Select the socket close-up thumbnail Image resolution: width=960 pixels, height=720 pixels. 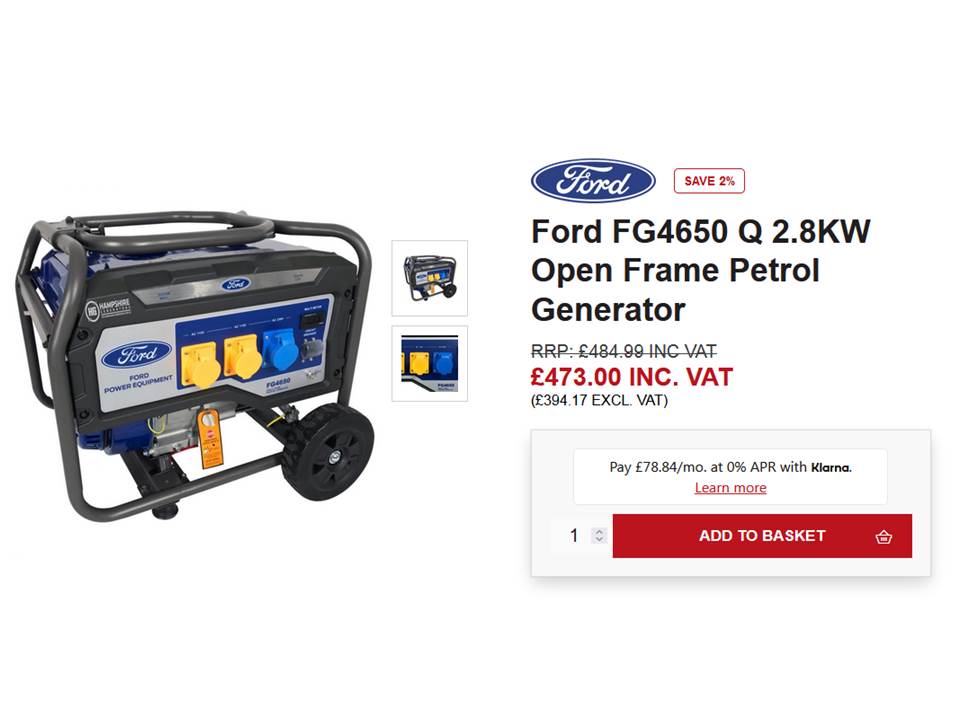click(x=430, y=364)
